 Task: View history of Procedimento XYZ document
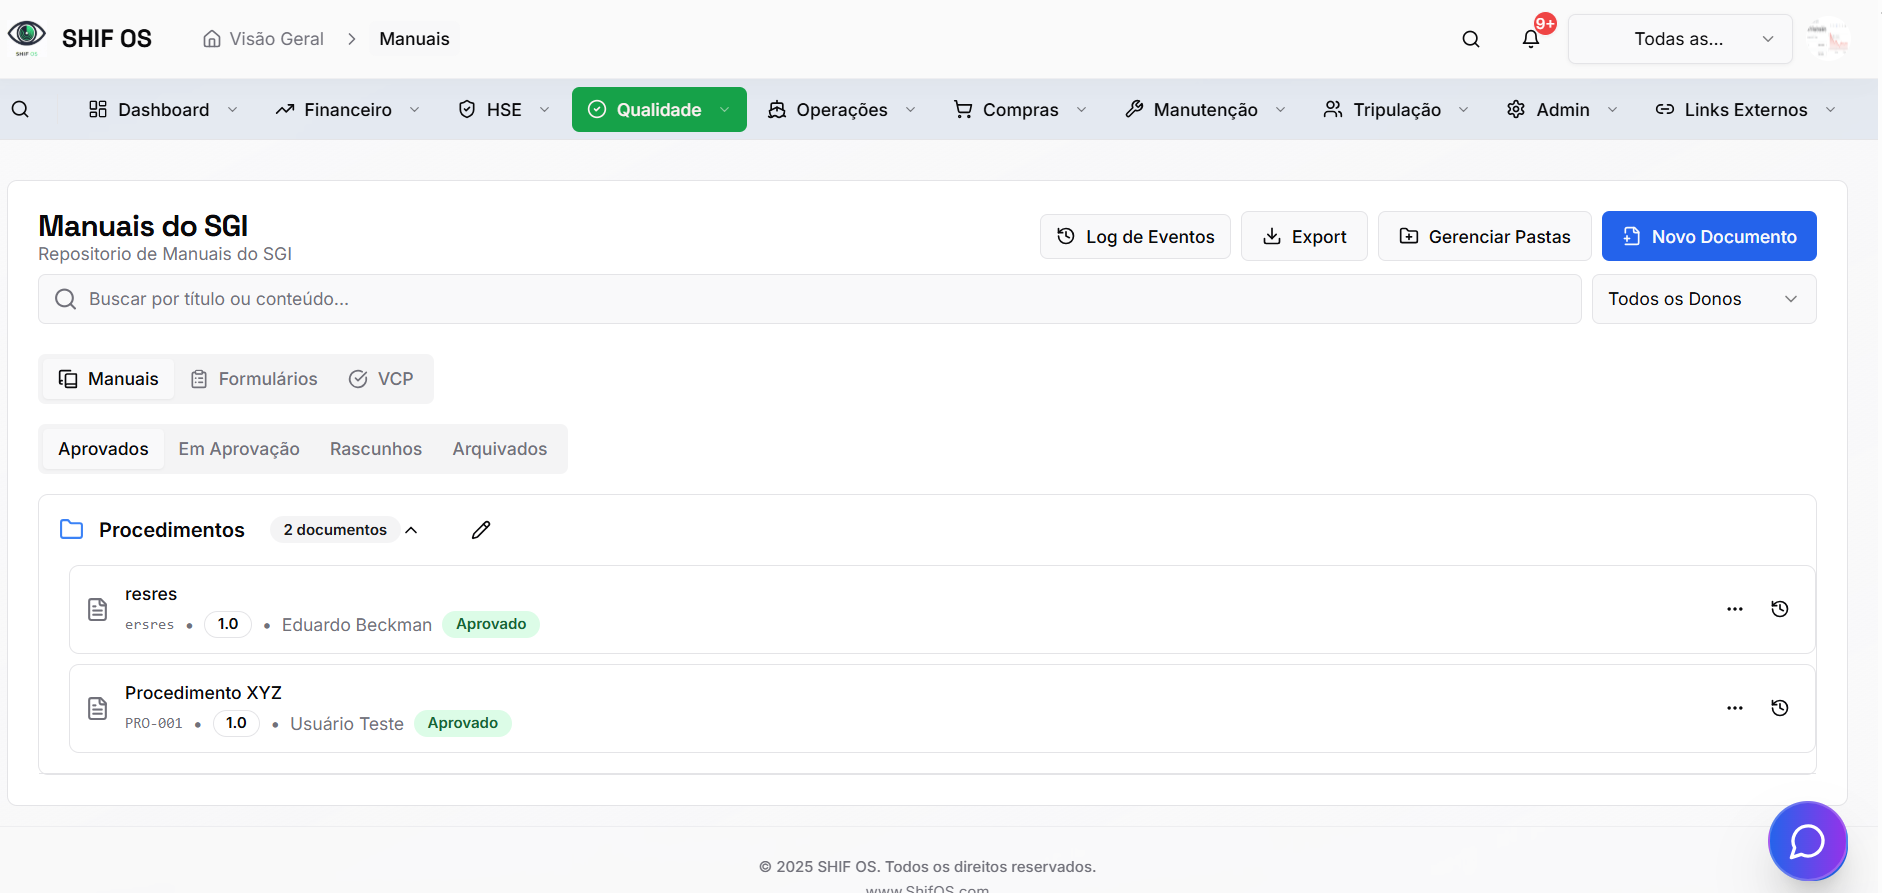1779,708
